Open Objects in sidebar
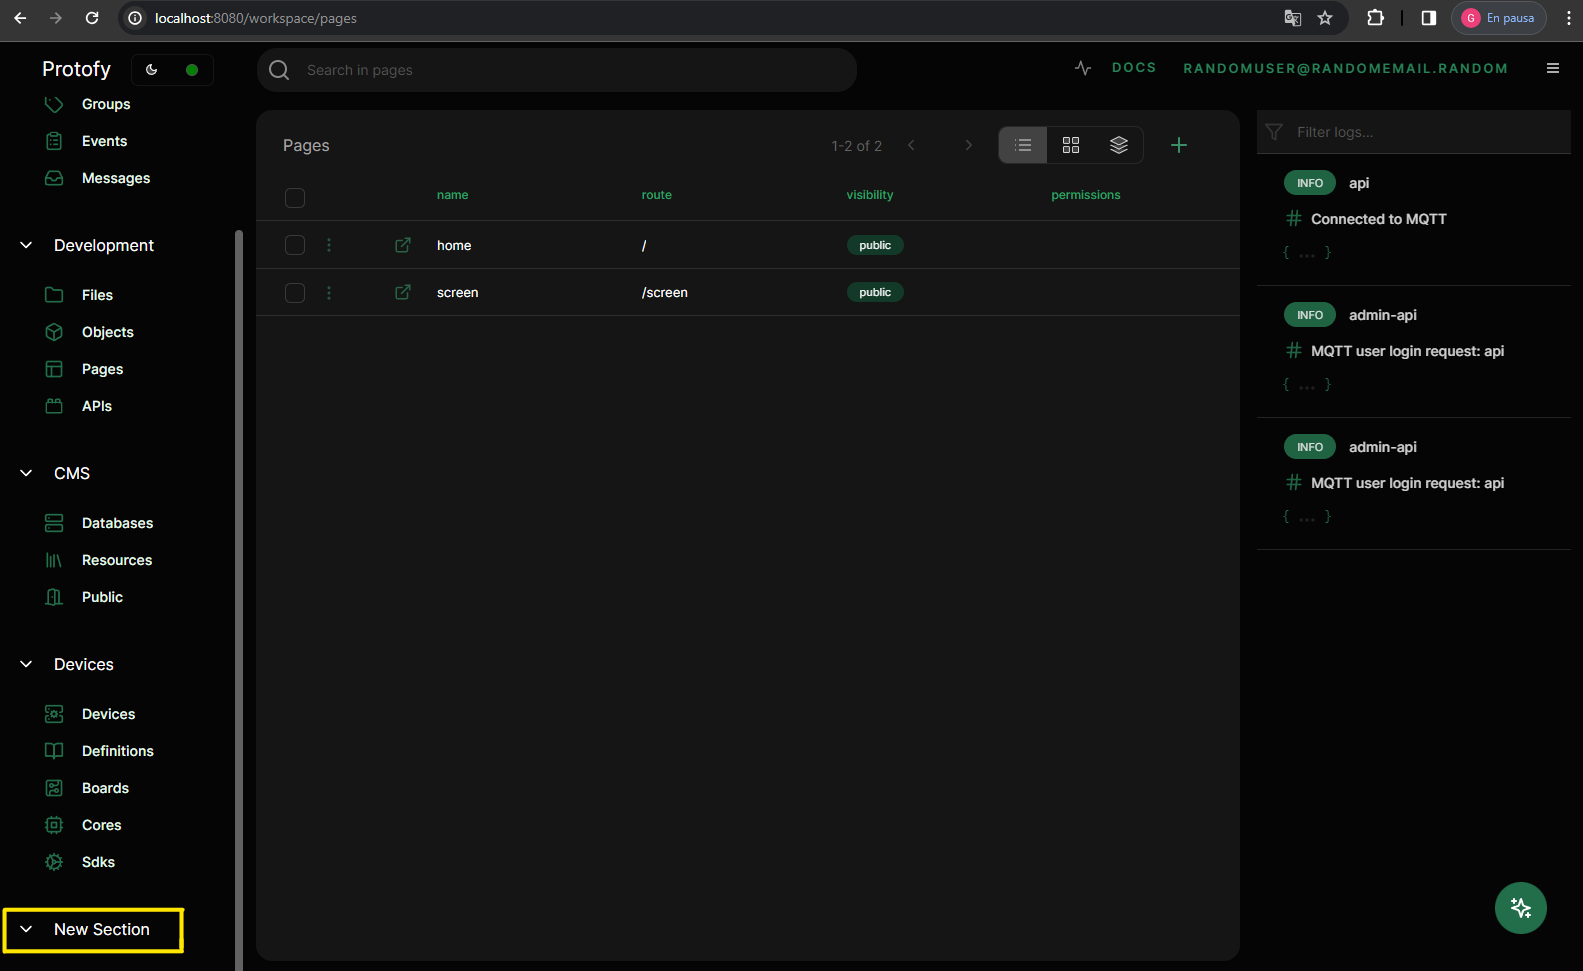This screenshot has height=971, width=1583. (108, 332)
